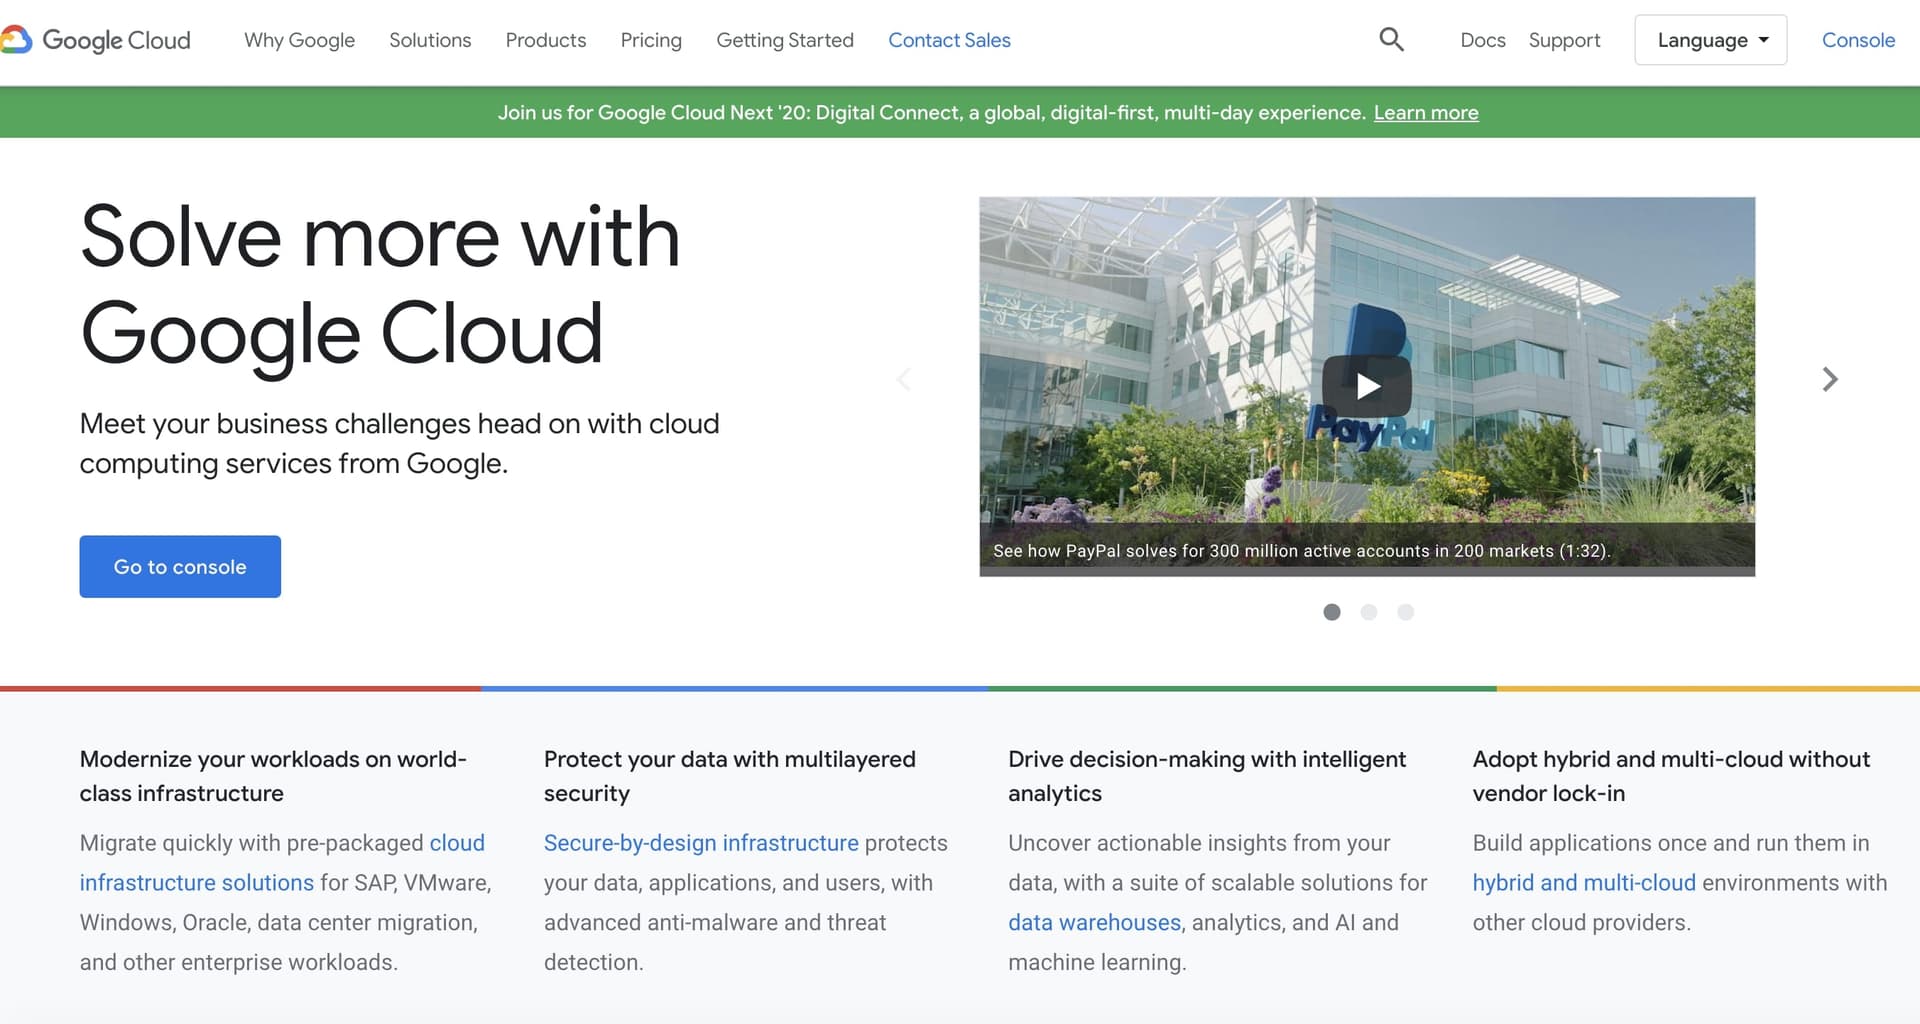1920x1024 pixels.
Task: Click the Go to console button
Action: click(x=180, y=567)
